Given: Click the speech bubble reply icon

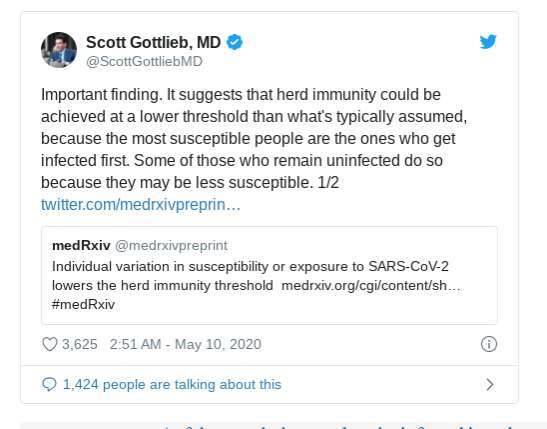Looking at the screenshot, I should pos(49,384).
